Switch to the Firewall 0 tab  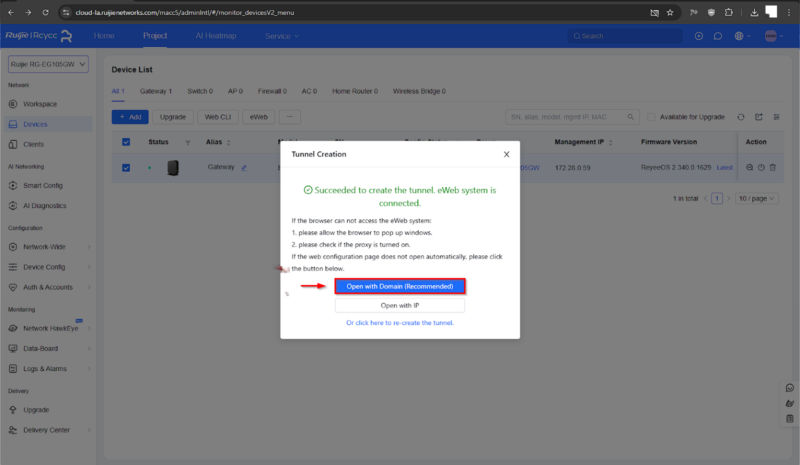pos(272,91)
